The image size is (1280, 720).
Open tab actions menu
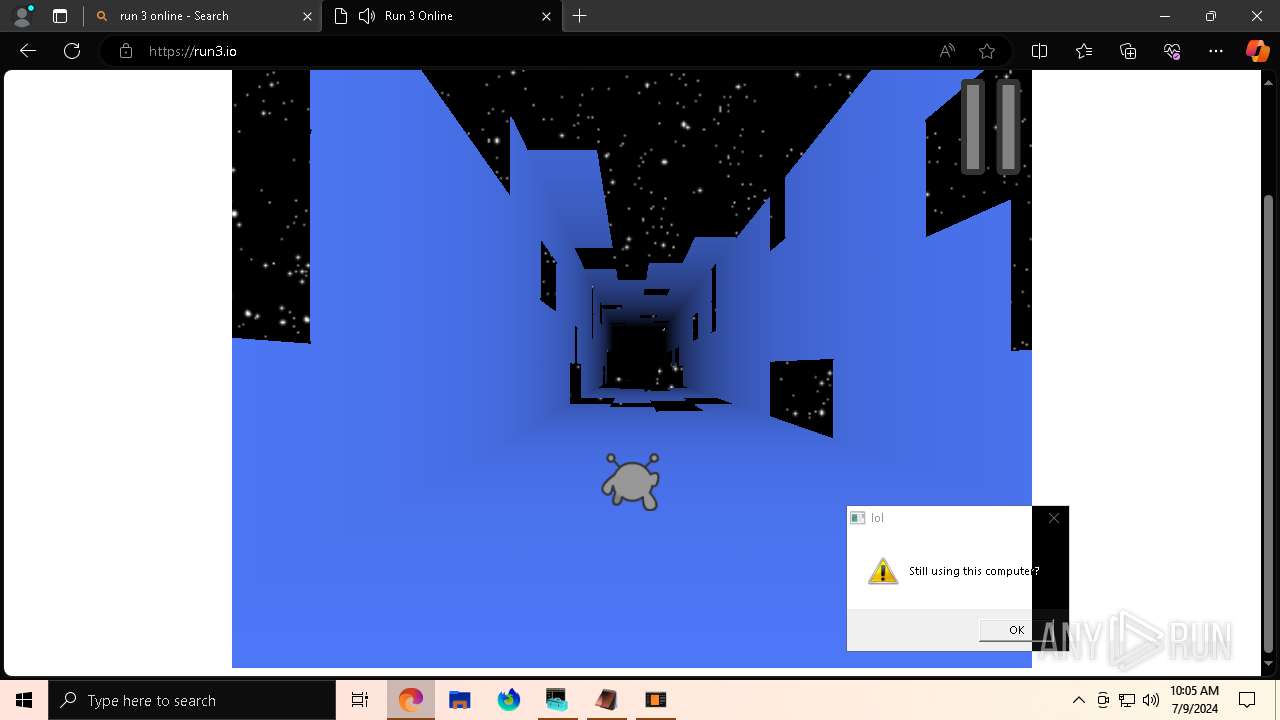(x=60, y=16)
